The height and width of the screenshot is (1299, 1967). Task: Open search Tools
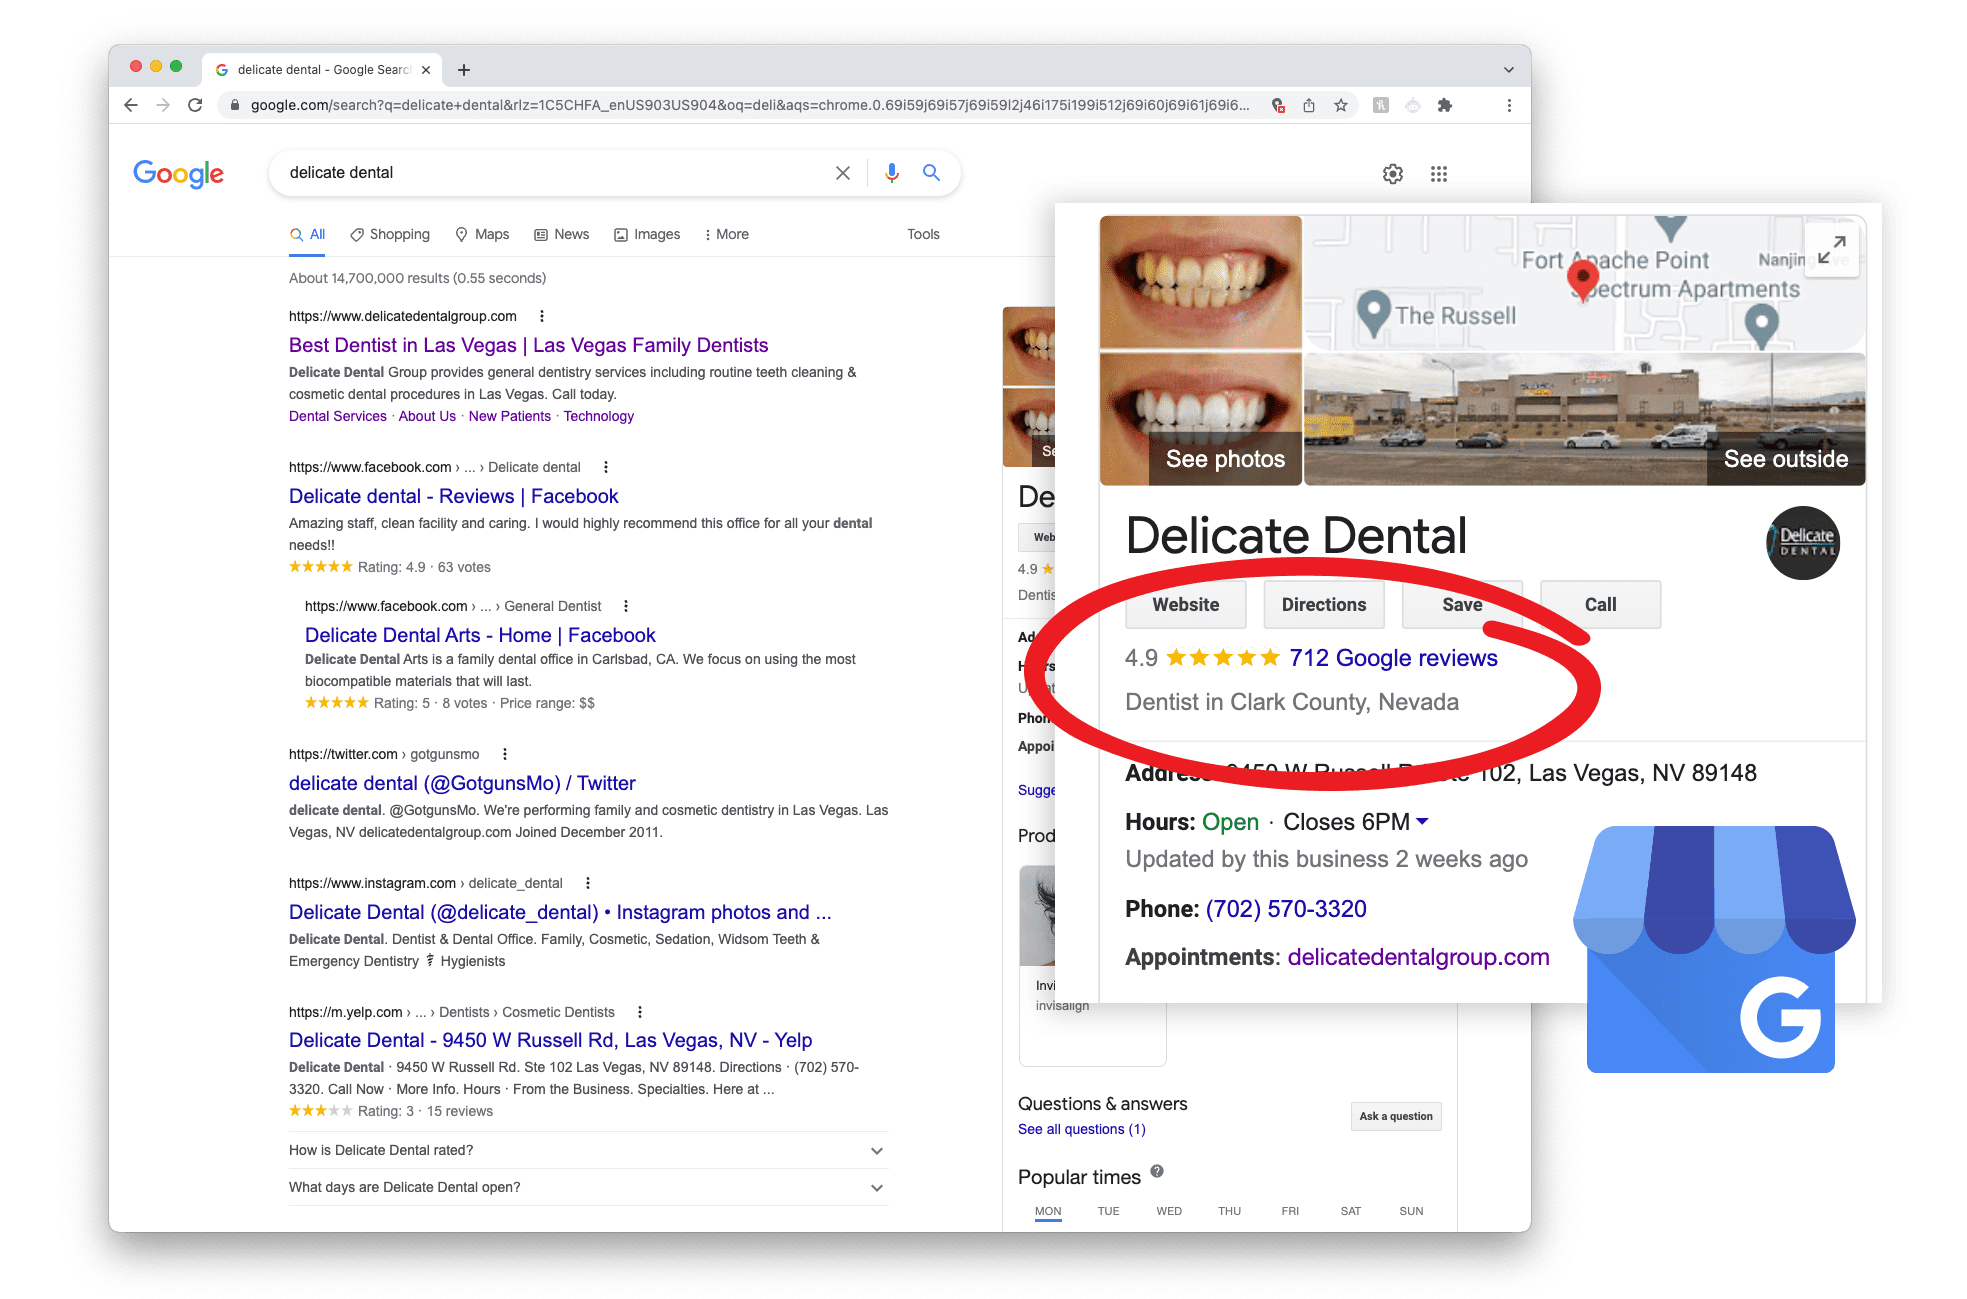pyautogui.click(x=923, y=234)
